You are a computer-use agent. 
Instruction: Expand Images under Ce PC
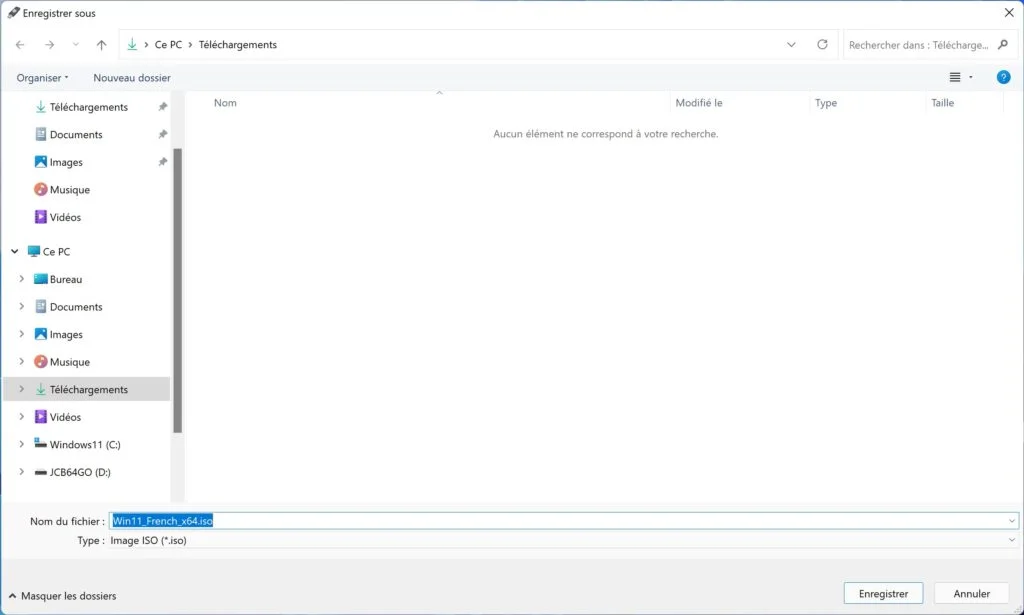point(22,334)
